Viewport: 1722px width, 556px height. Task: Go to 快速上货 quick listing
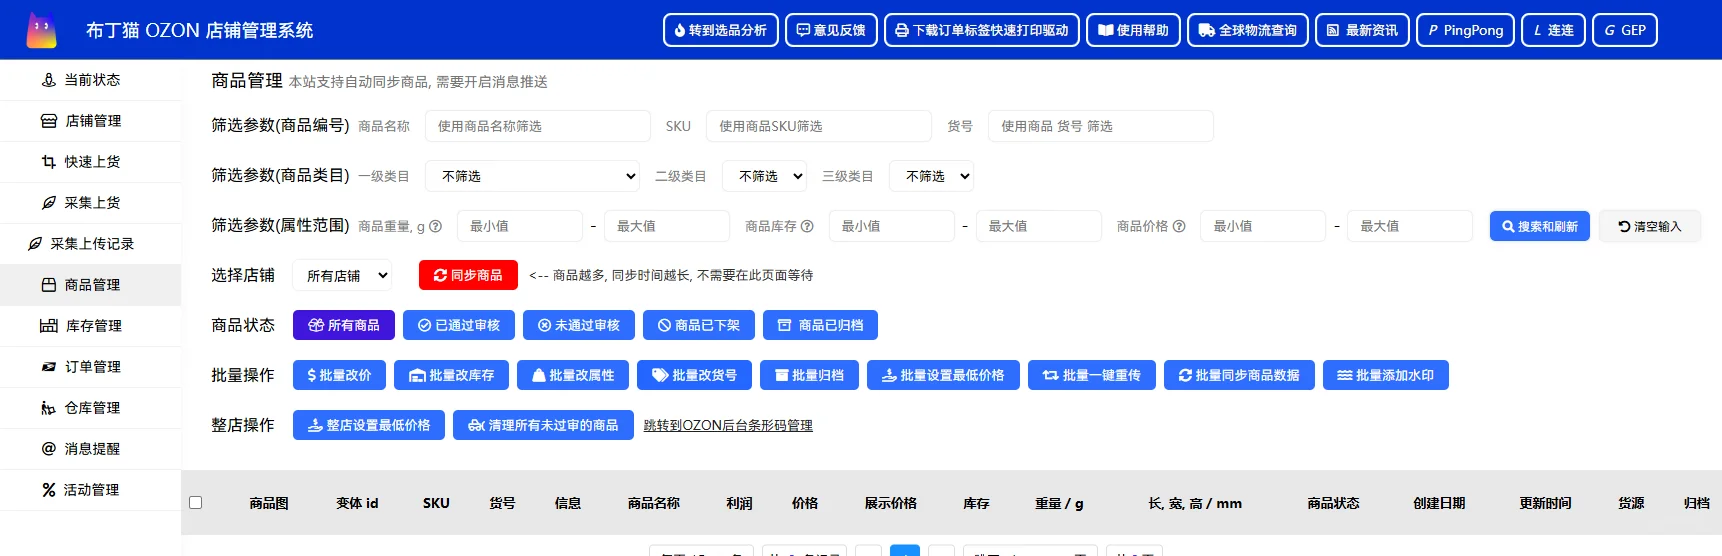[90, 162]
